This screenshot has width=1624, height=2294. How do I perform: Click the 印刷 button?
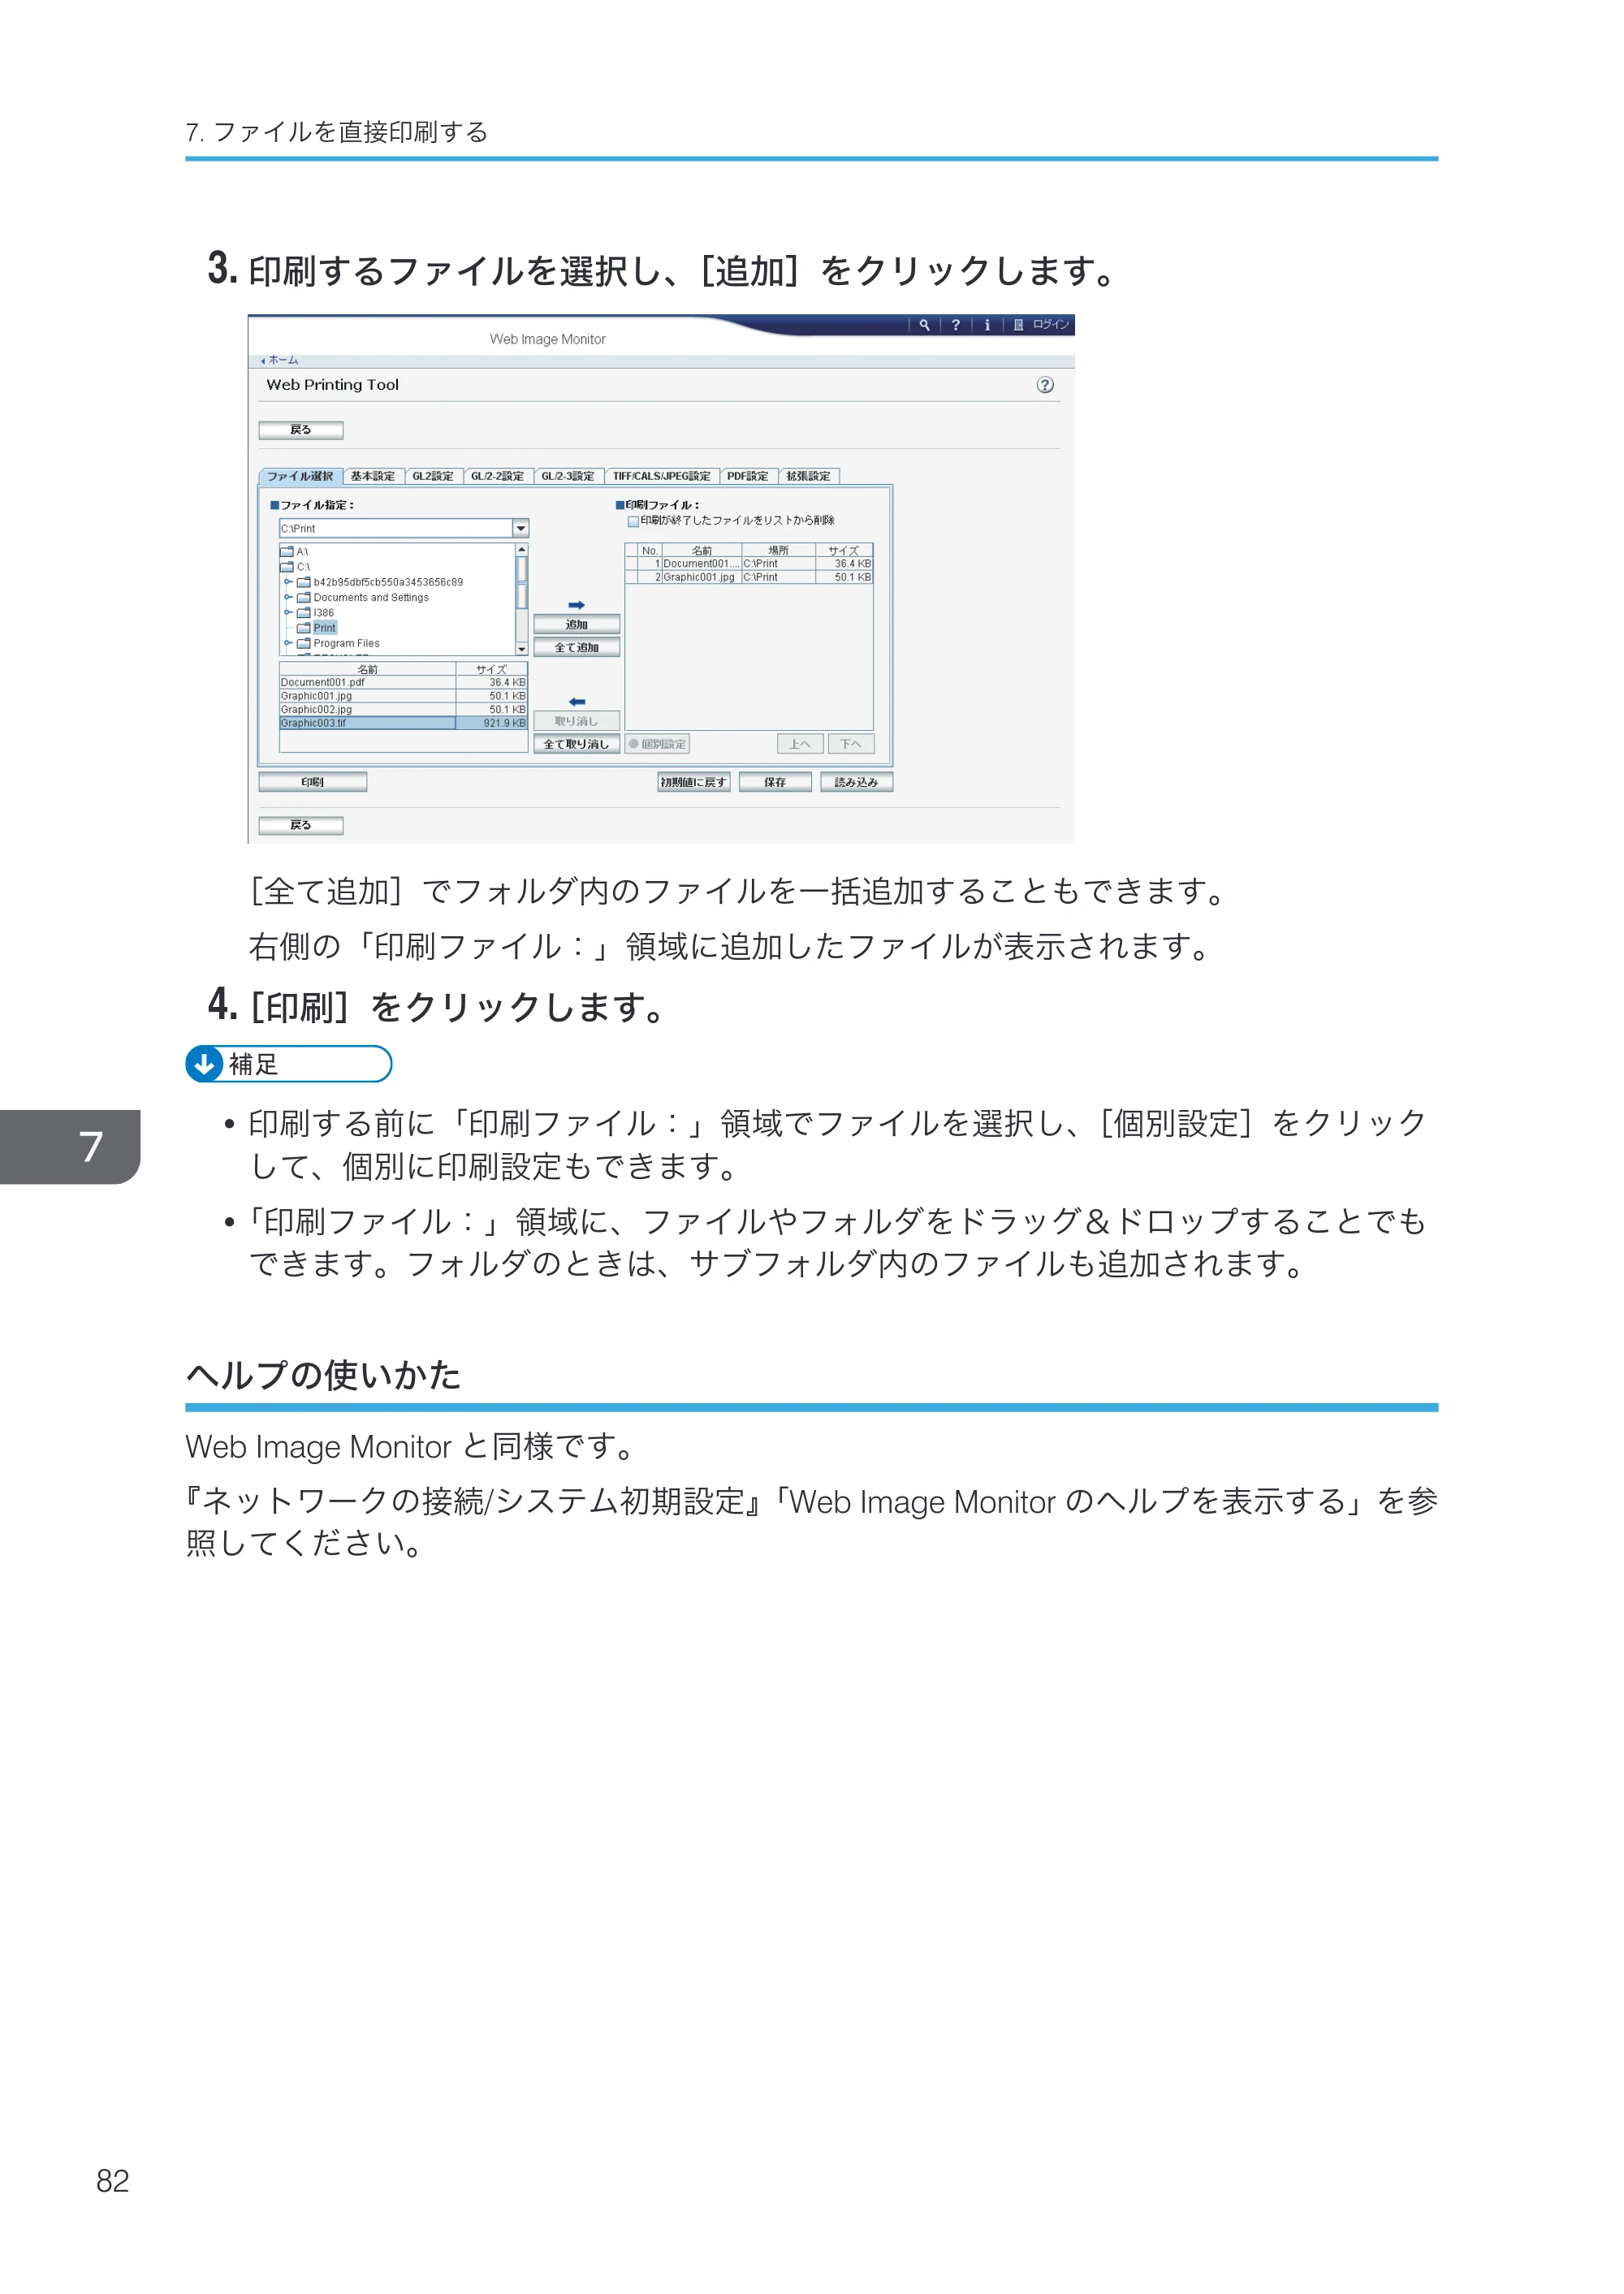313,782
